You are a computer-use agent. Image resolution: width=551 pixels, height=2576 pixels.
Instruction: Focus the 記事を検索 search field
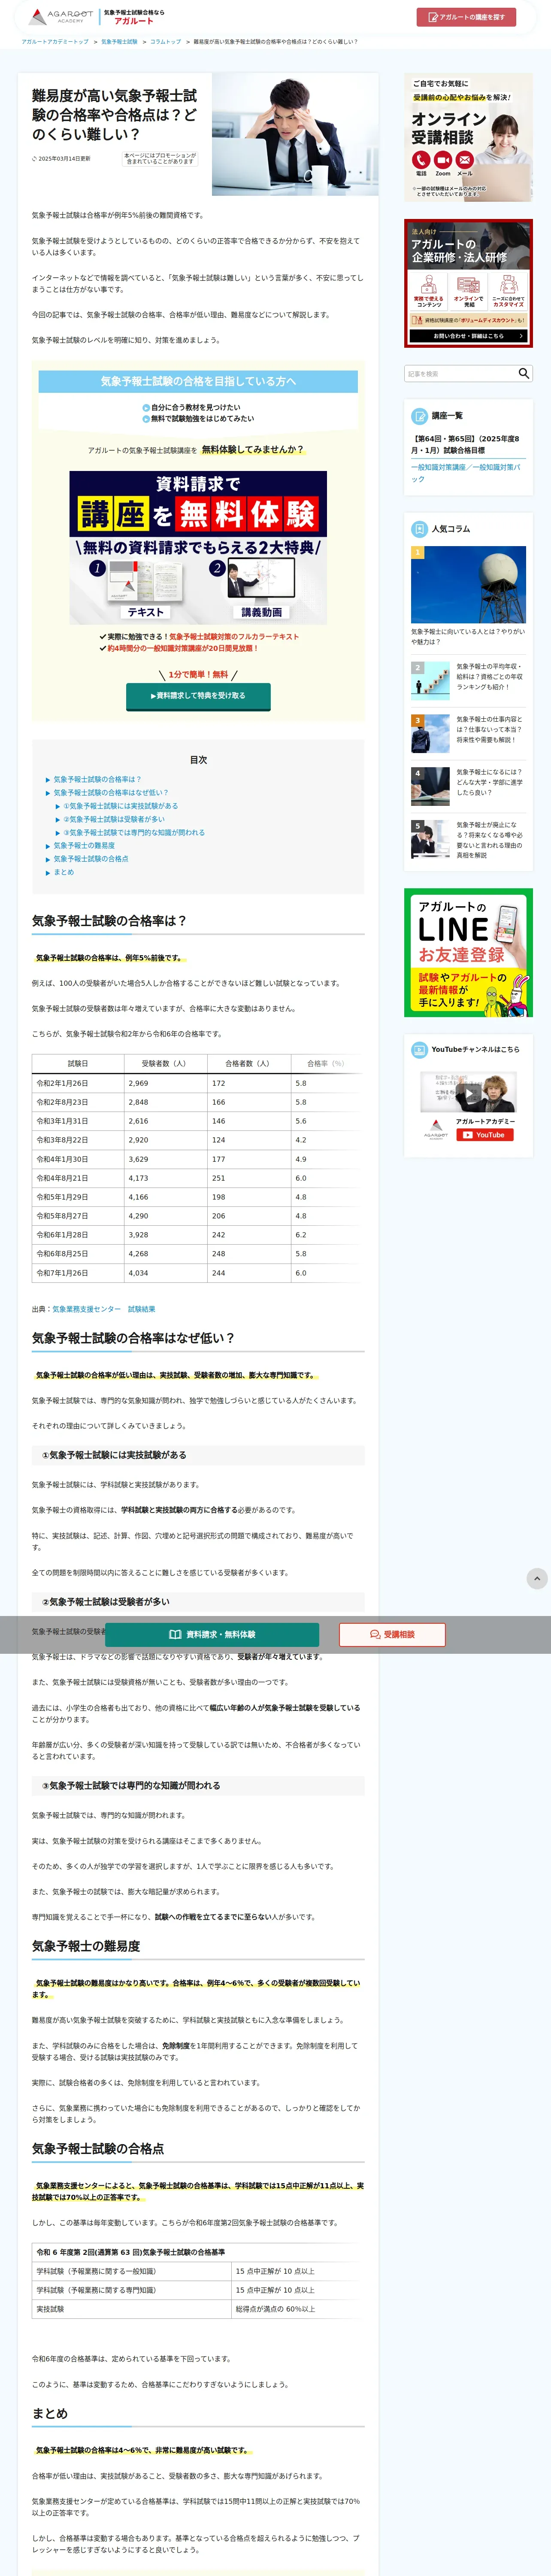460,373
